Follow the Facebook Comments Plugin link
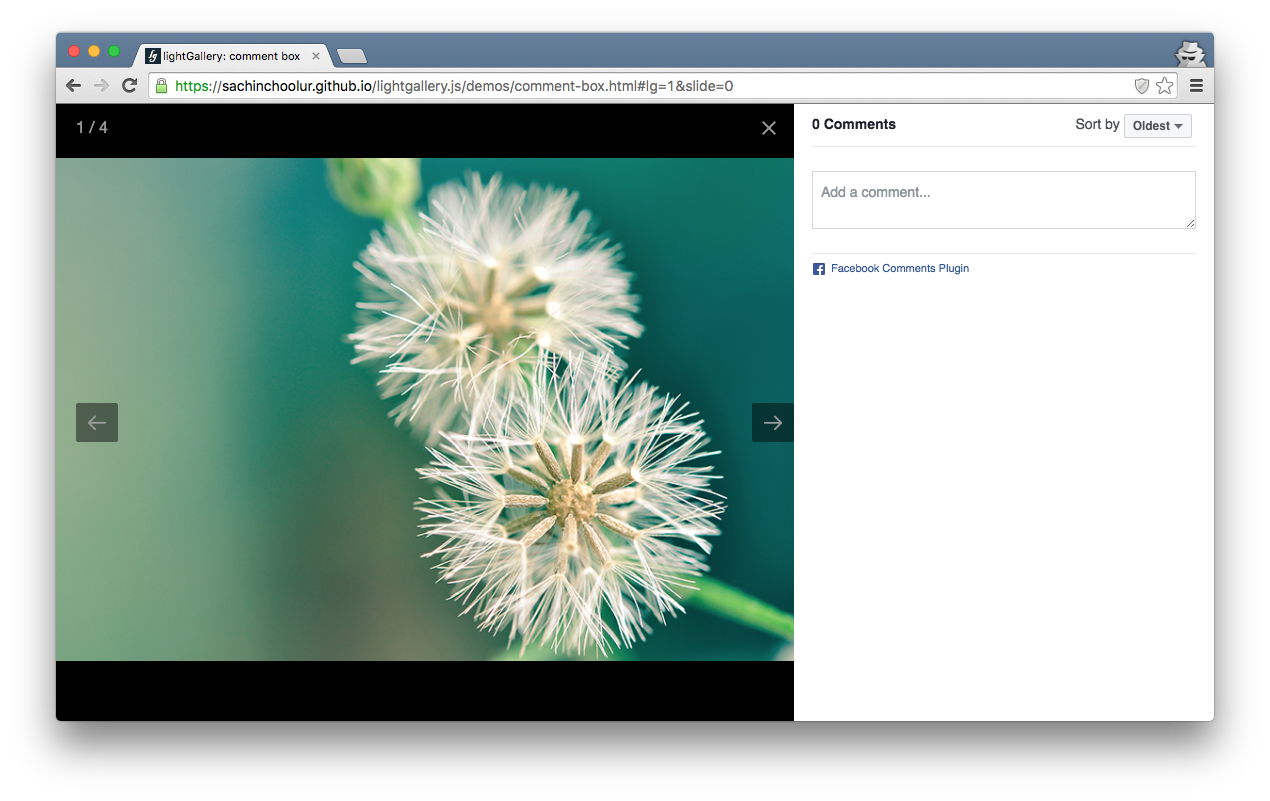 coord(899,268)
